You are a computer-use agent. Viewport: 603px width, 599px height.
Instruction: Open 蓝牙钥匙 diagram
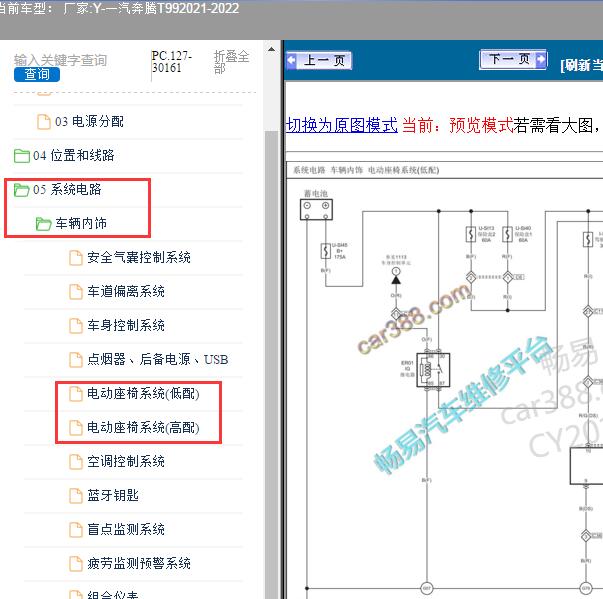(113, 495)
